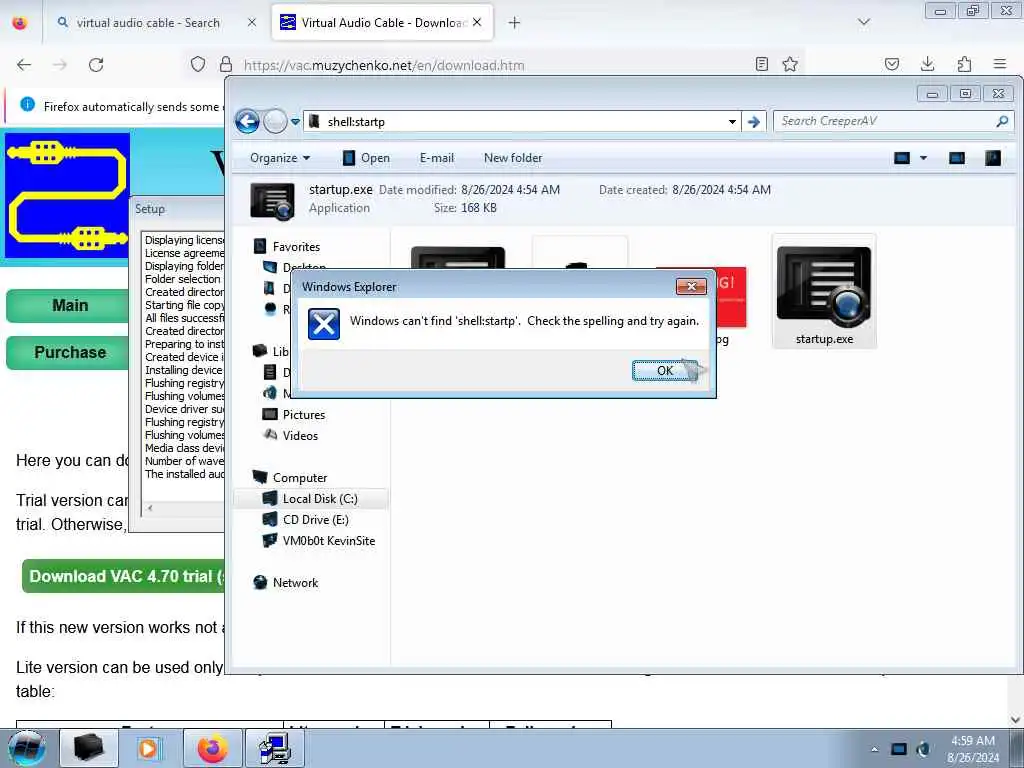Open the Firefox extensions icon

coord(964,64)
